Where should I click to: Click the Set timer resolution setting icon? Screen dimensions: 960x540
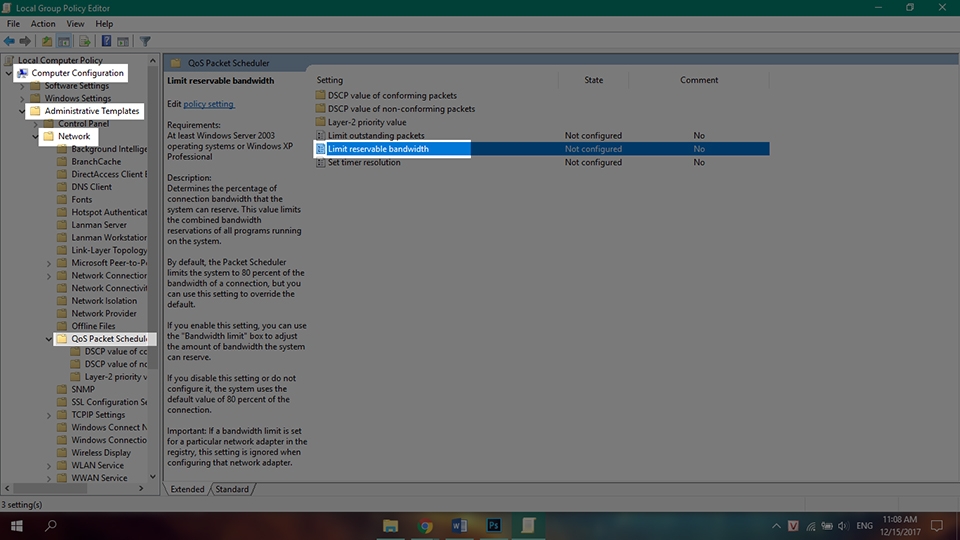320,162
